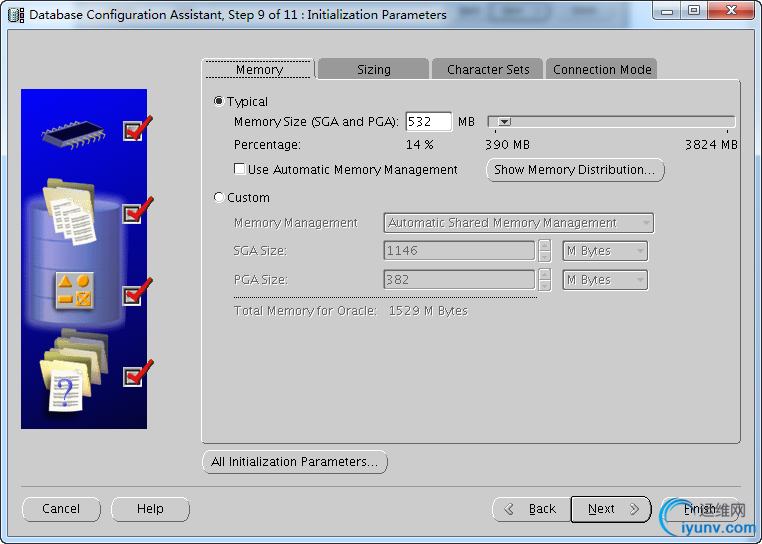
Task: Click the Cancel button
Action: (x=61, y=509)
